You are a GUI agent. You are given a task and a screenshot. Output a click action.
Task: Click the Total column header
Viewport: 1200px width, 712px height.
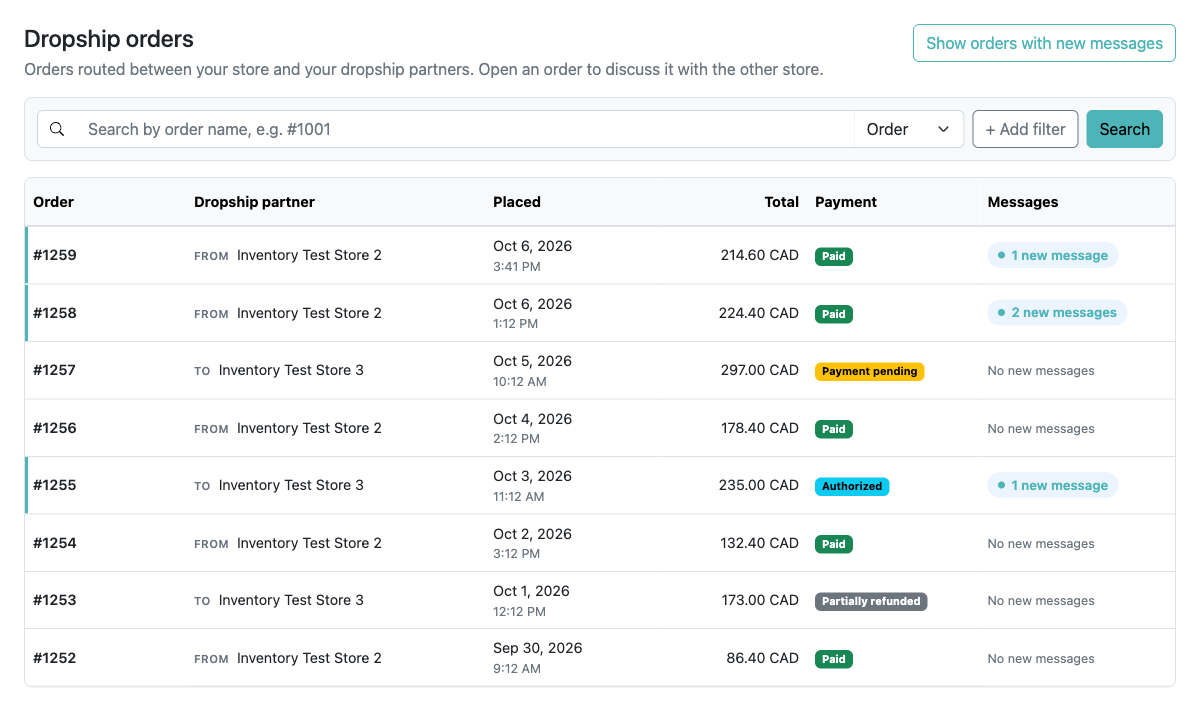point(782,202)
